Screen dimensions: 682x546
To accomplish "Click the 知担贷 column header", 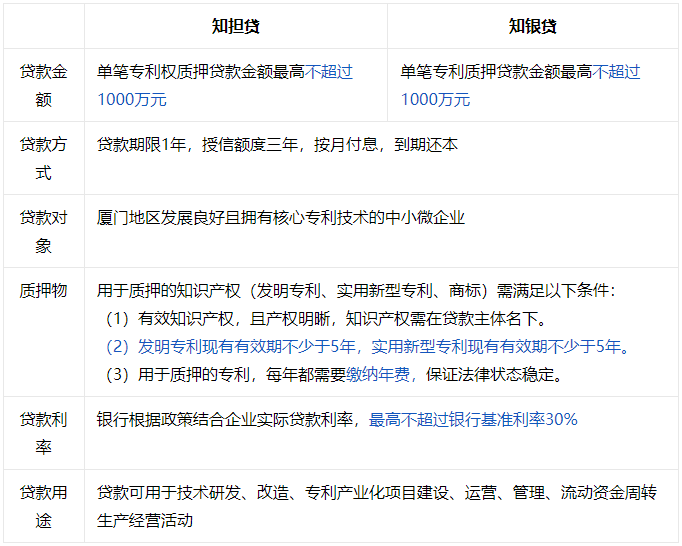I will [236, 26].
